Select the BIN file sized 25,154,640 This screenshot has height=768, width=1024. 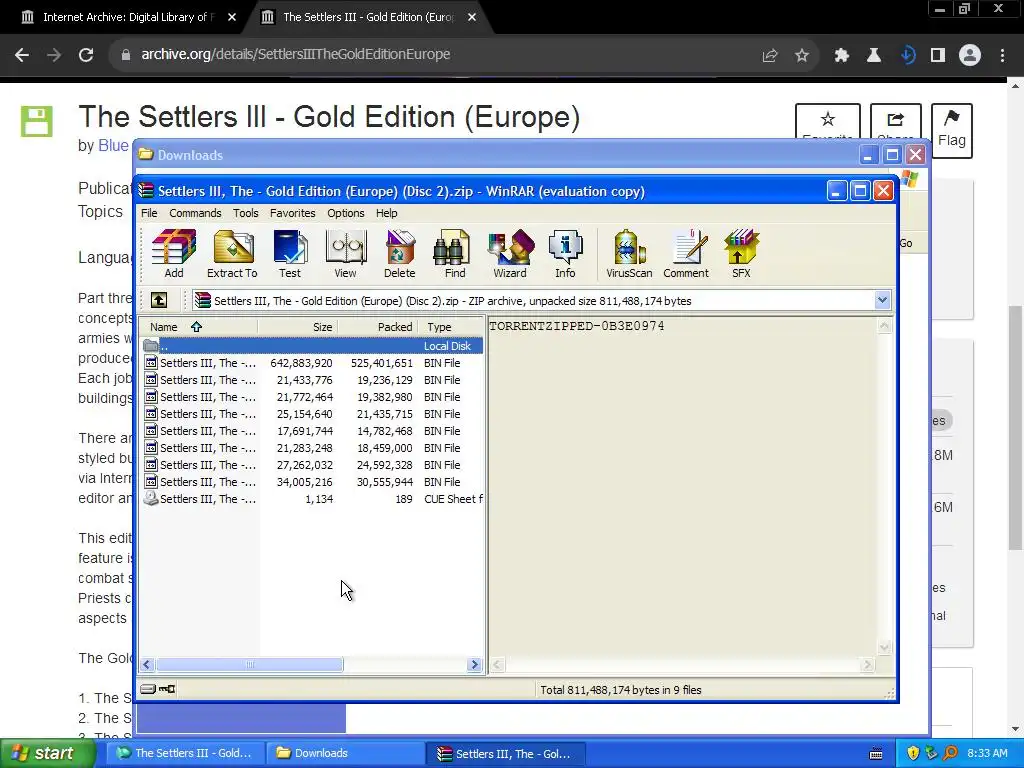pos(312,414)
